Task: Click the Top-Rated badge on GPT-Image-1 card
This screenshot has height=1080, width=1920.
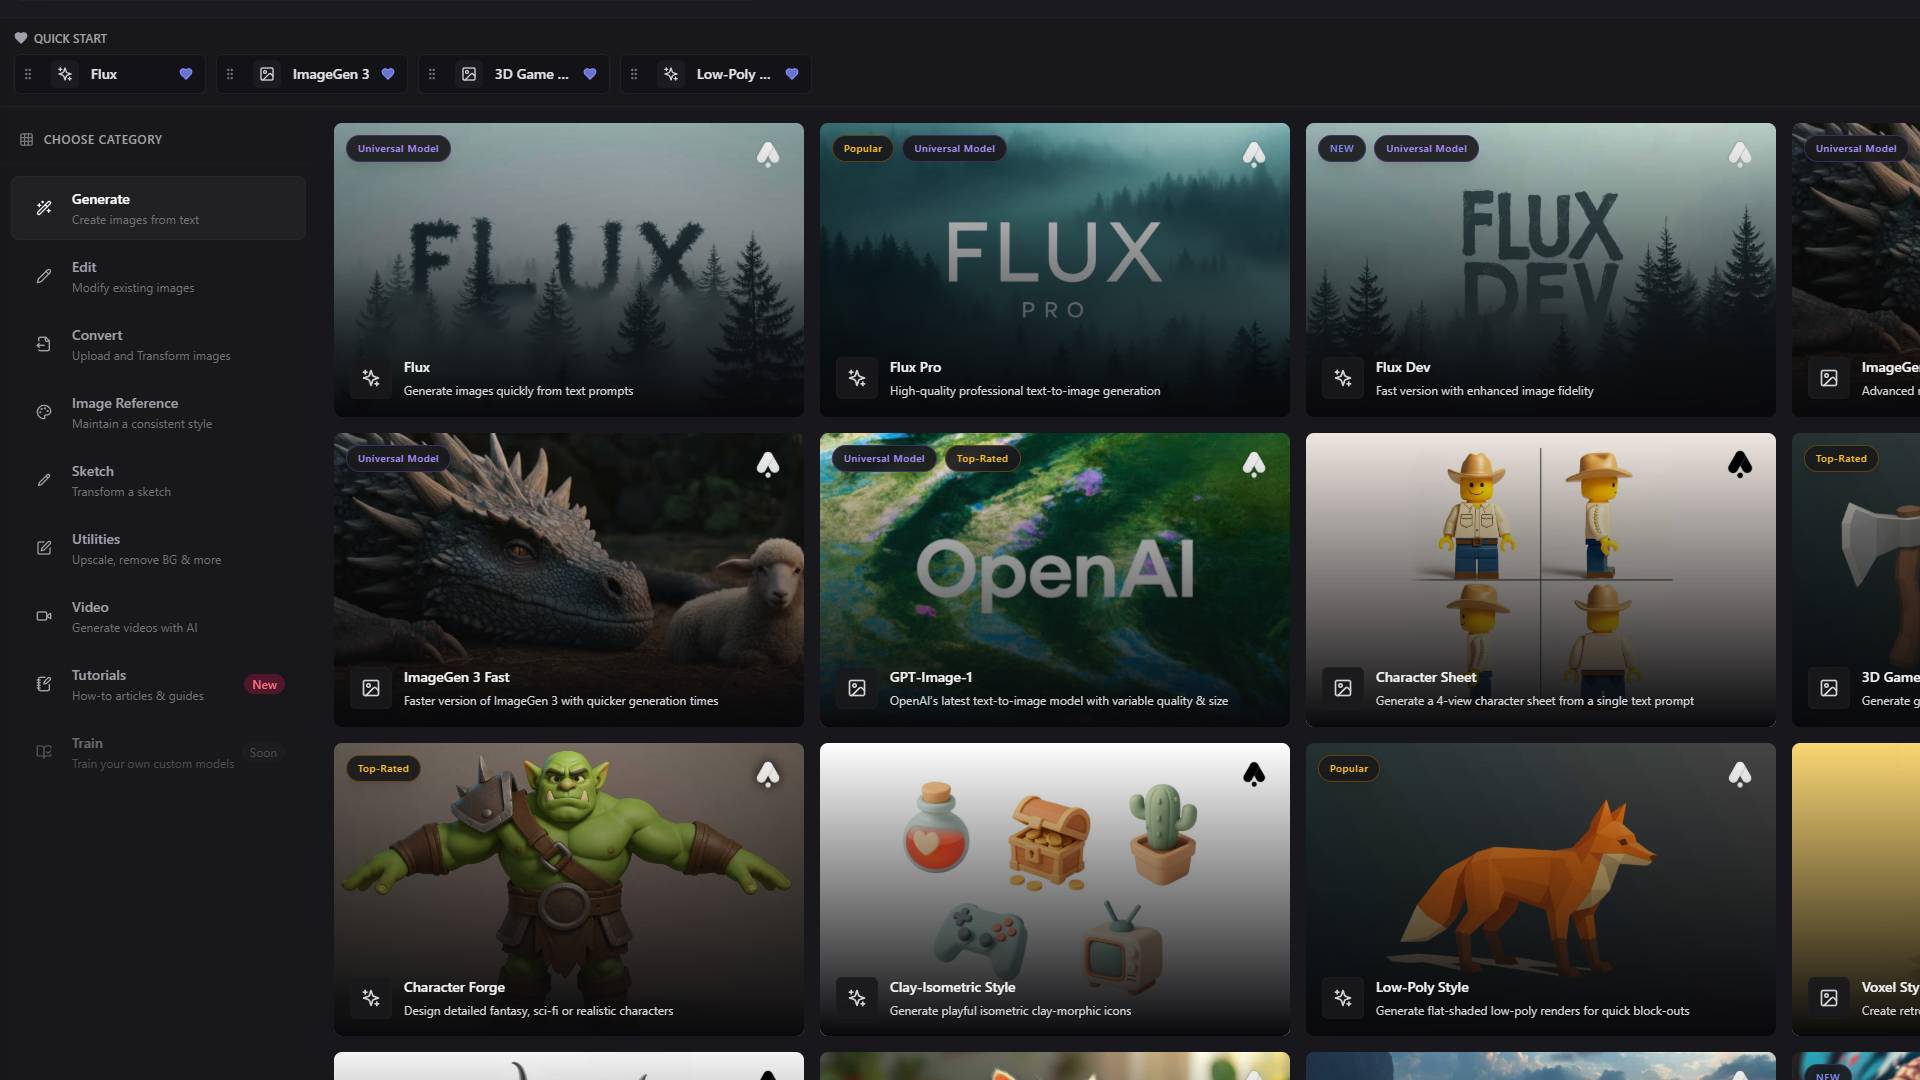Action: click(982, 459)
